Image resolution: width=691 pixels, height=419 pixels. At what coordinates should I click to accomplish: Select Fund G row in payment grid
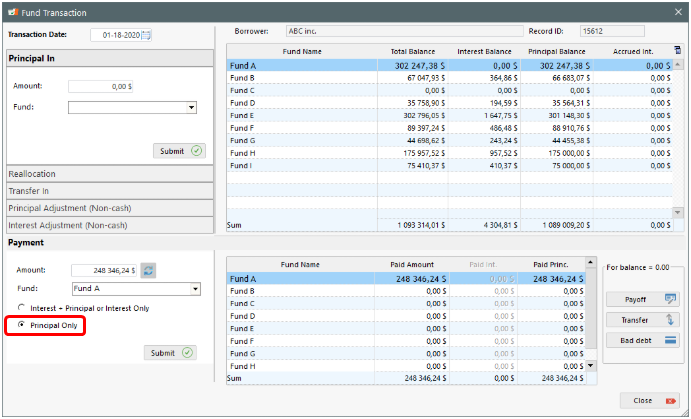tap(406, 354)
